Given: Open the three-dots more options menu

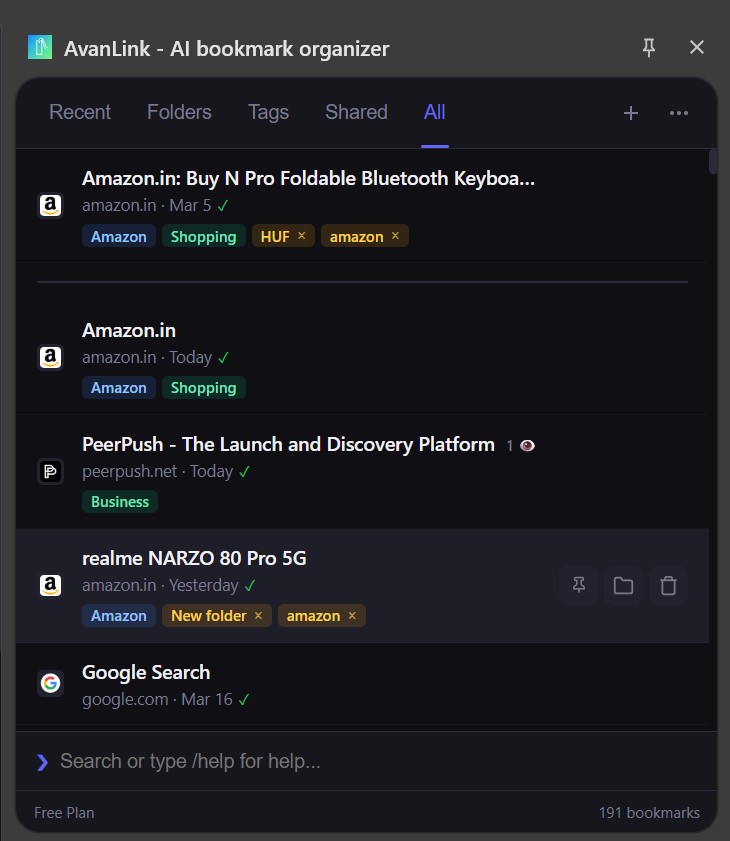Looking at the screenshot, I should [679, 113].
